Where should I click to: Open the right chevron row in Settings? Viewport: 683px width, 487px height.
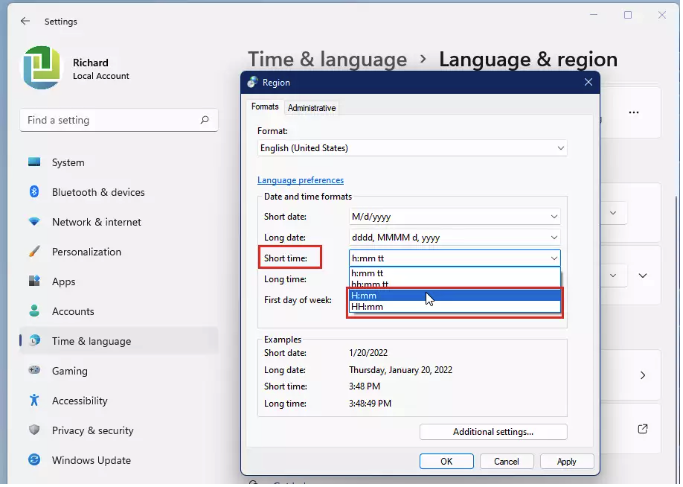point(642,375)
